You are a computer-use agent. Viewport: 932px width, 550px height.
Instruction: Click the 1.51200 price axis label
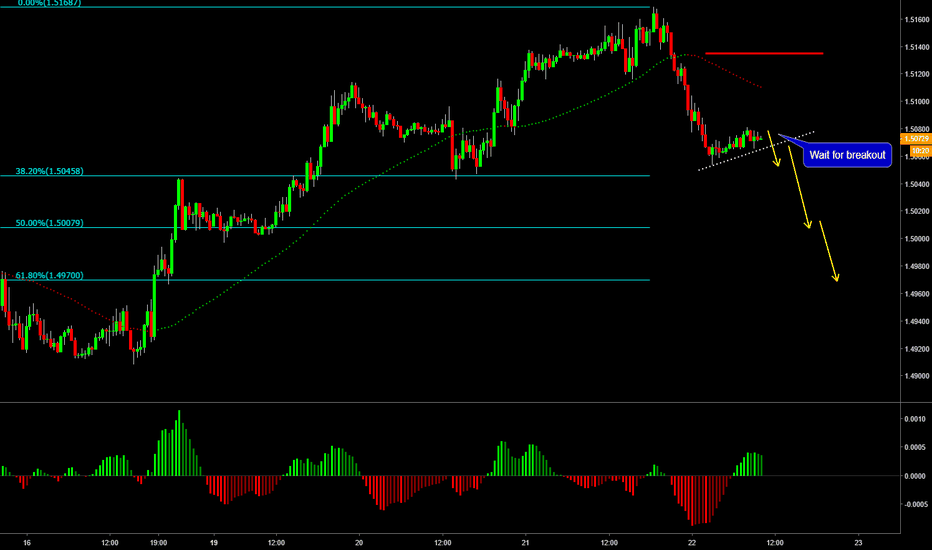click(x=917, y=74)
